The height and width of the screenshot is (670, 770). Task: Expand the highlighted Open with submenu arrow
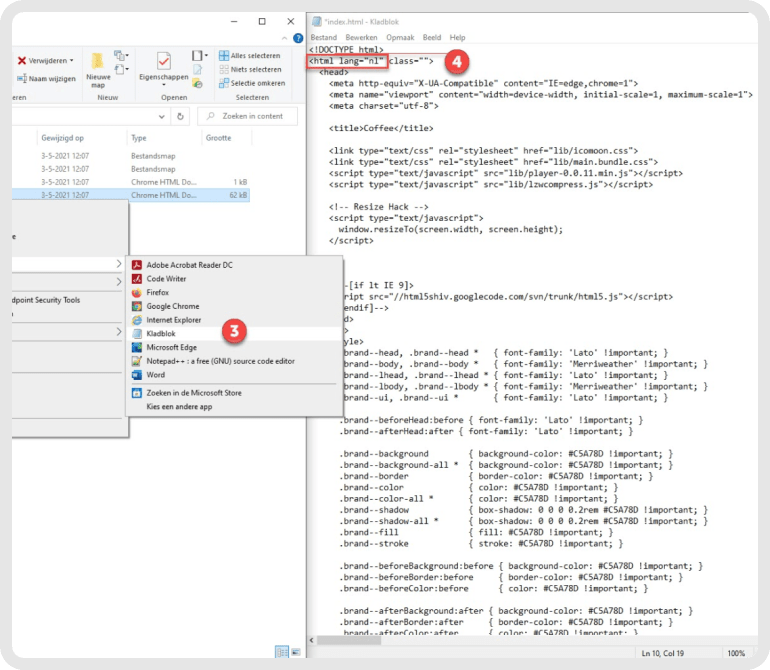(118, 264)
